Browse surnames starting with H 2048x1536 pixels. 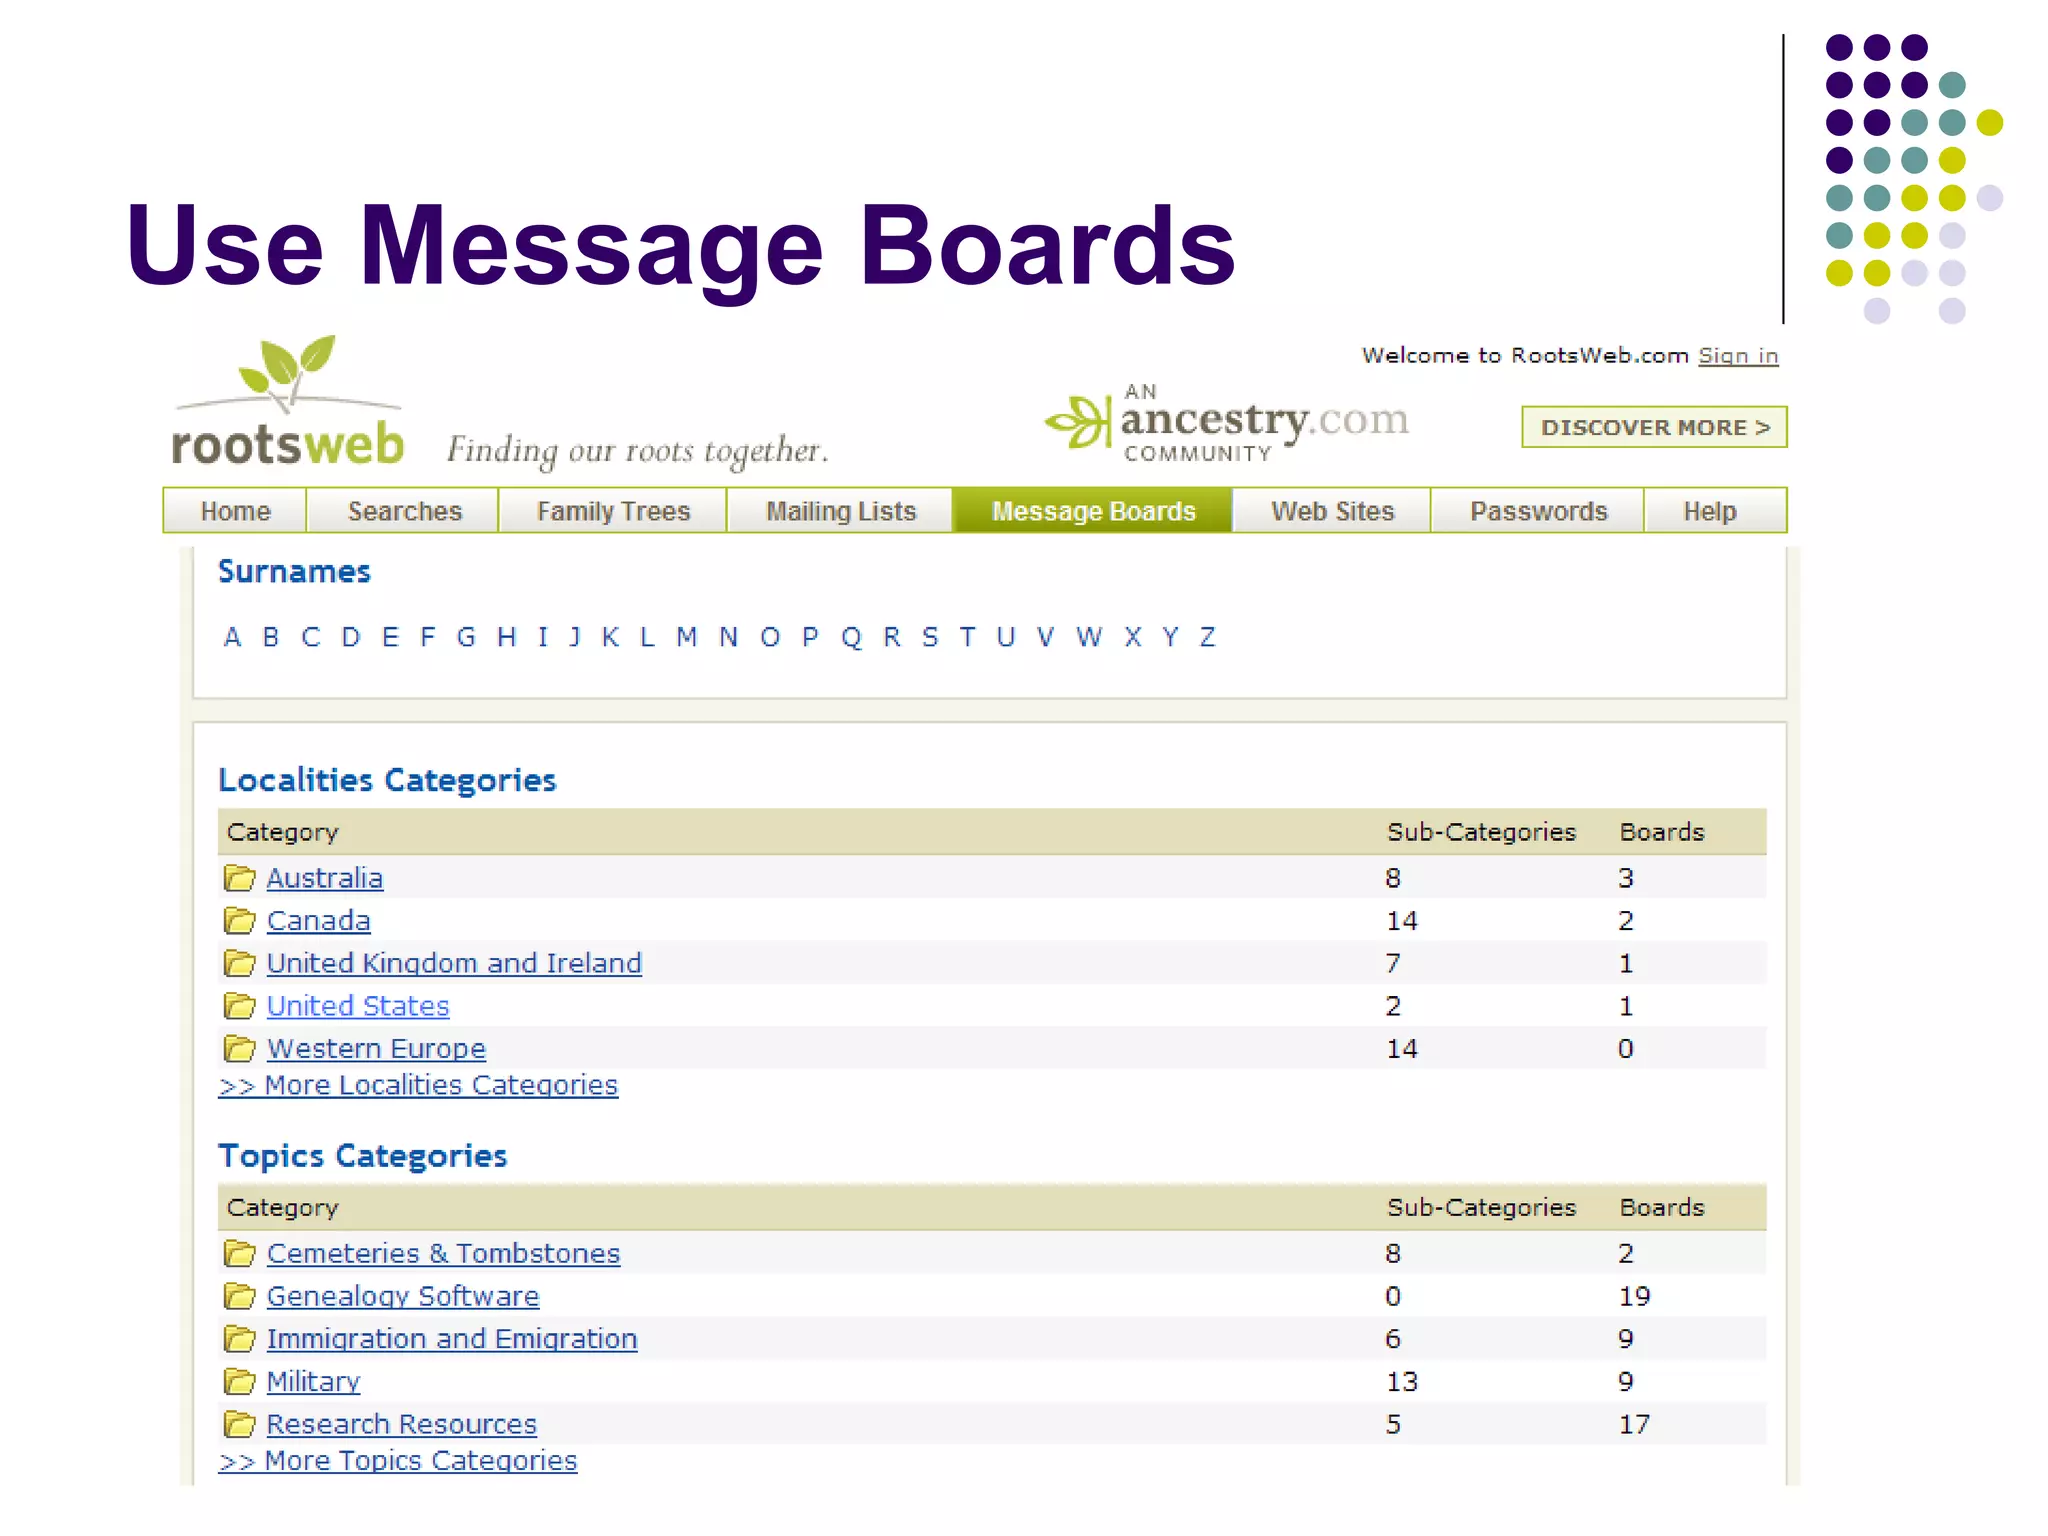(507, 637)
